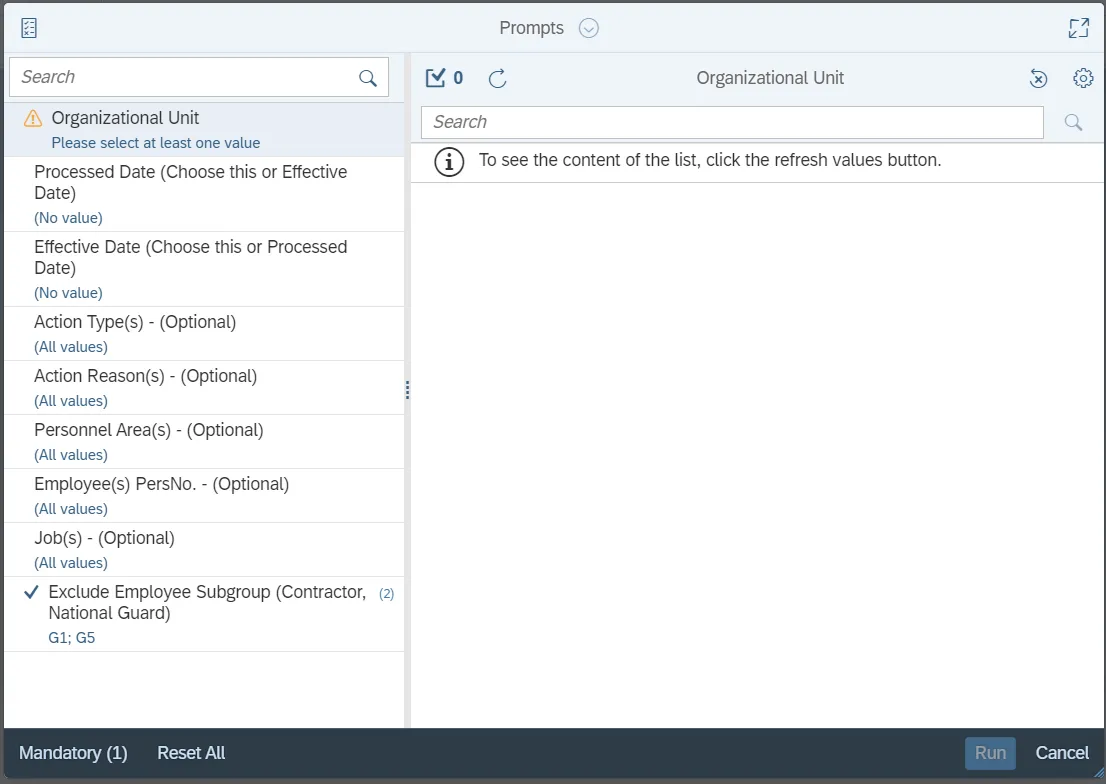Click the prompt summary icon top-left
The width and height of the screenshot is (1106, 784).
pyautogui.click(x=29, y=28)
